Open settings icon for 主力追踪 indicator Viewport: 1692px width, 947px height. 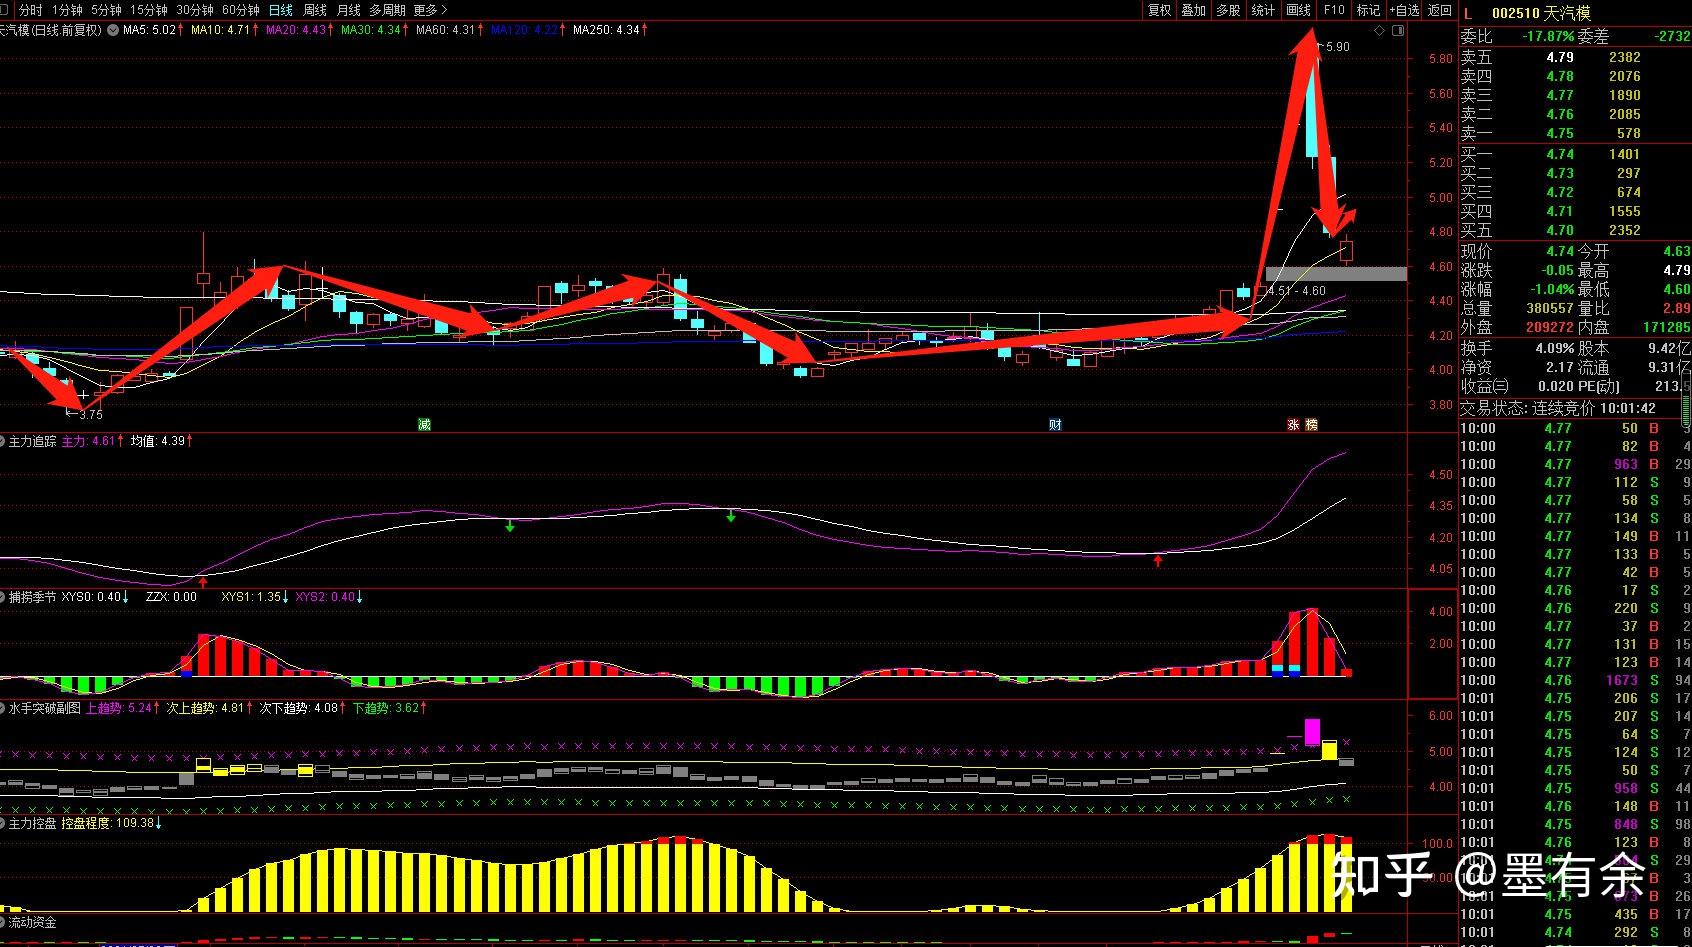[3, 441]
